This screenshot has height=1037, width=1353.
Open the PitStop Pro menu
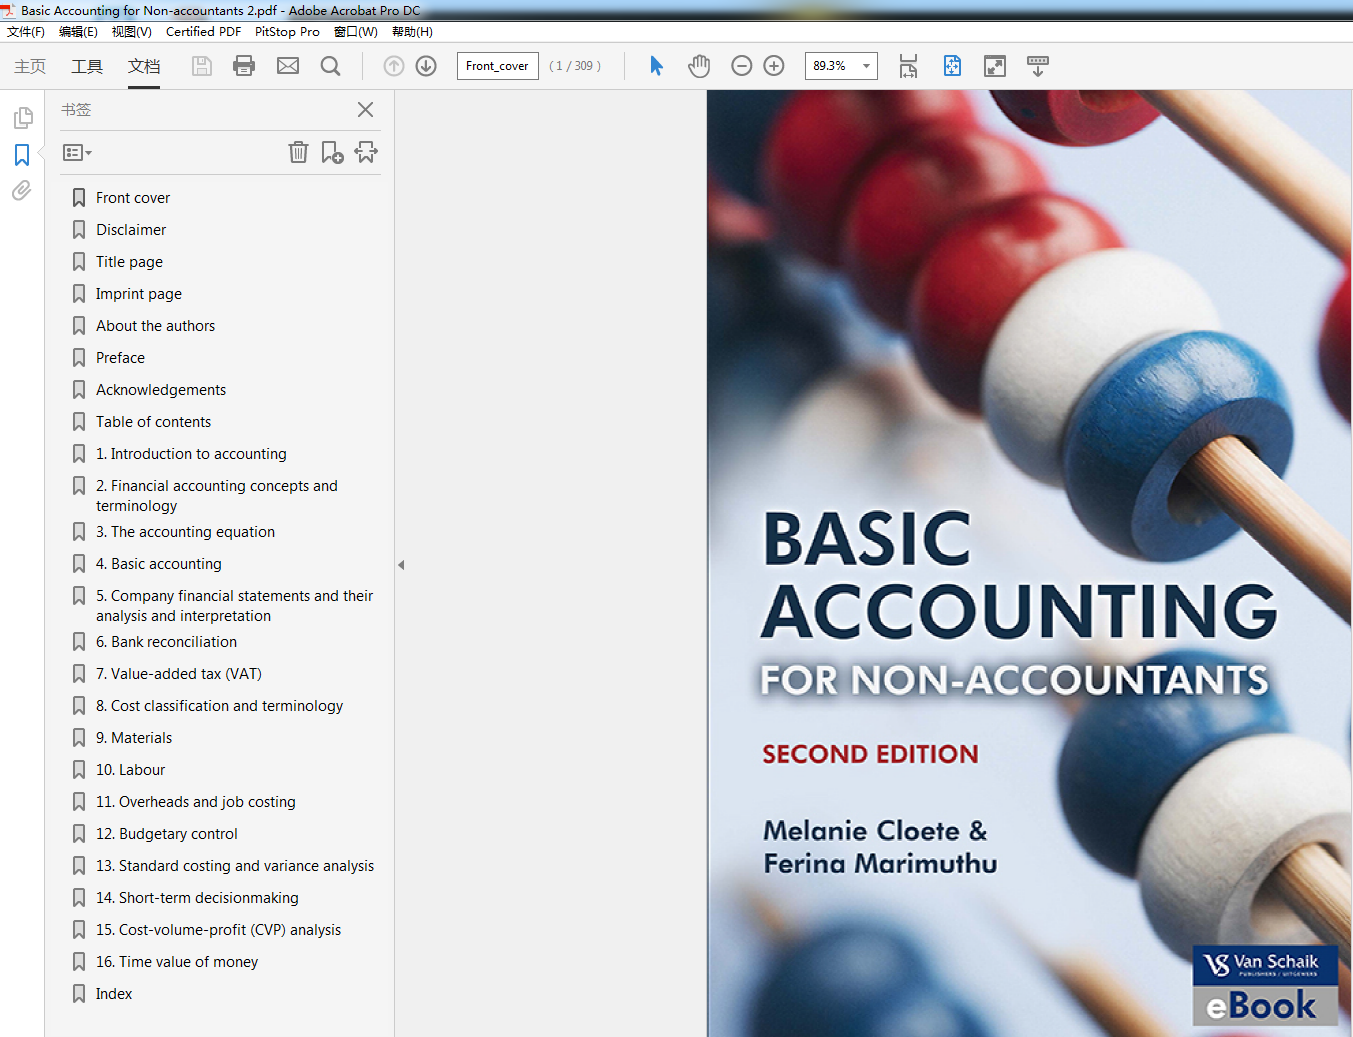point(287,32)
